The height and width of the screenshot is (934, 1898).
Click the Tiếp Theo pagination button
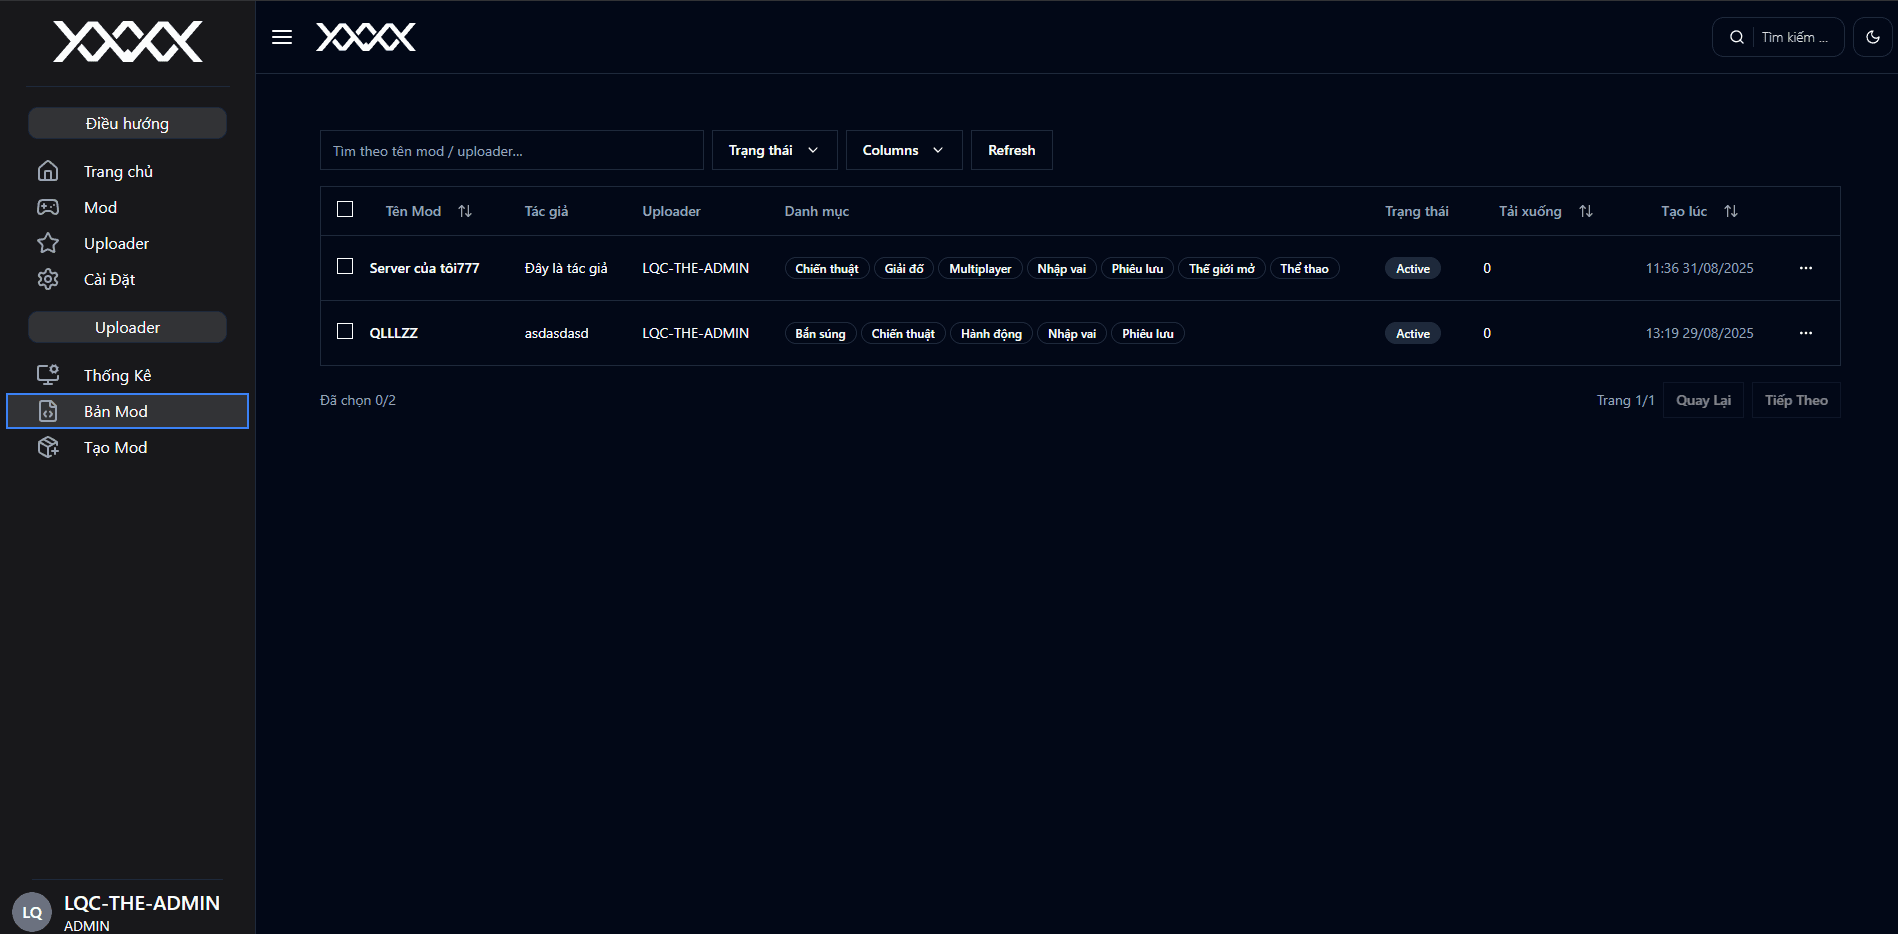(1795, 400)
